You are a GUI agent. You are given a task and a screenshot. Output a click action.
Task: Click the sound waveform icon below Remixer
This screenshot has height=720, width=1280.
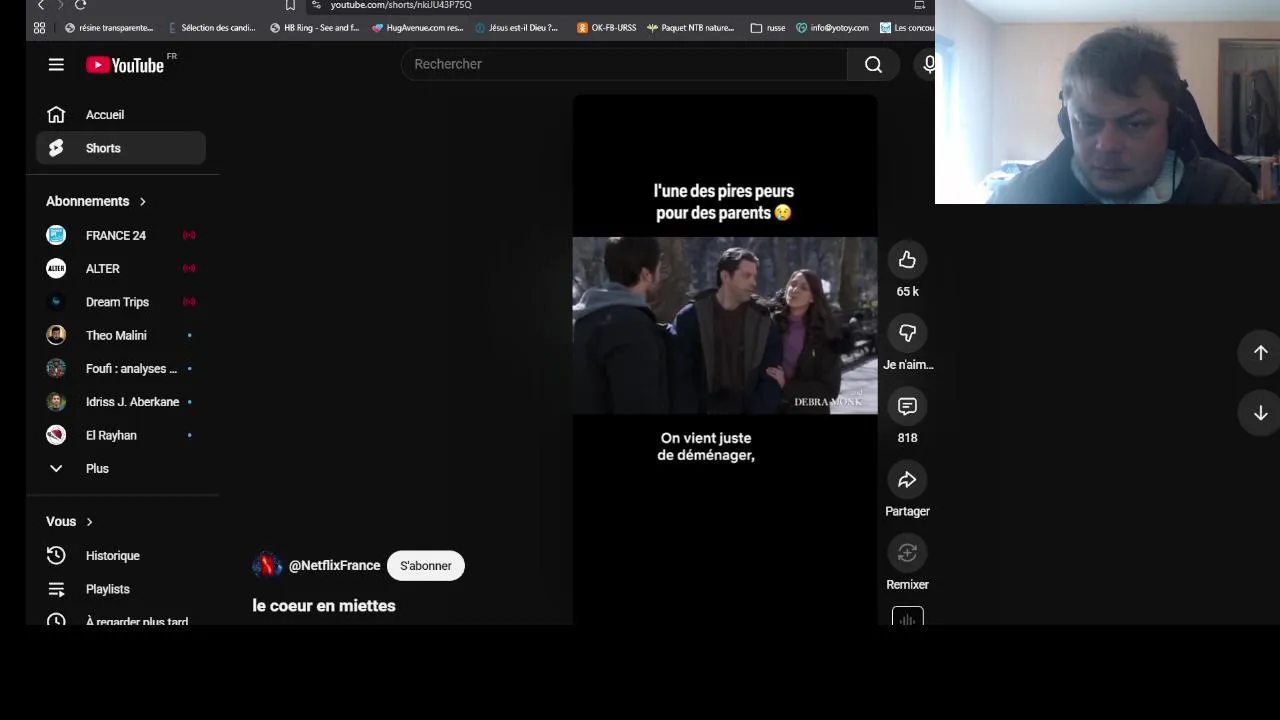tap(907, 617)
